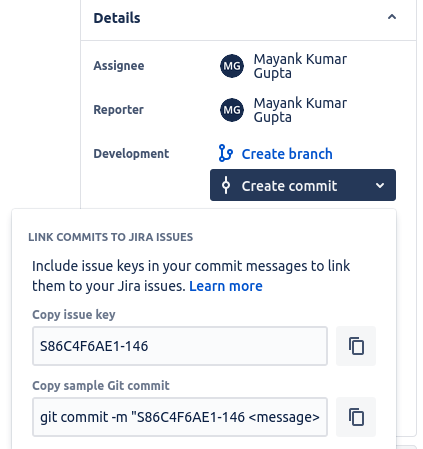This screenshot has width=423, height=449.
Task: Toggle the Create commit dropdown arrow
Action: tap(380, 186)
